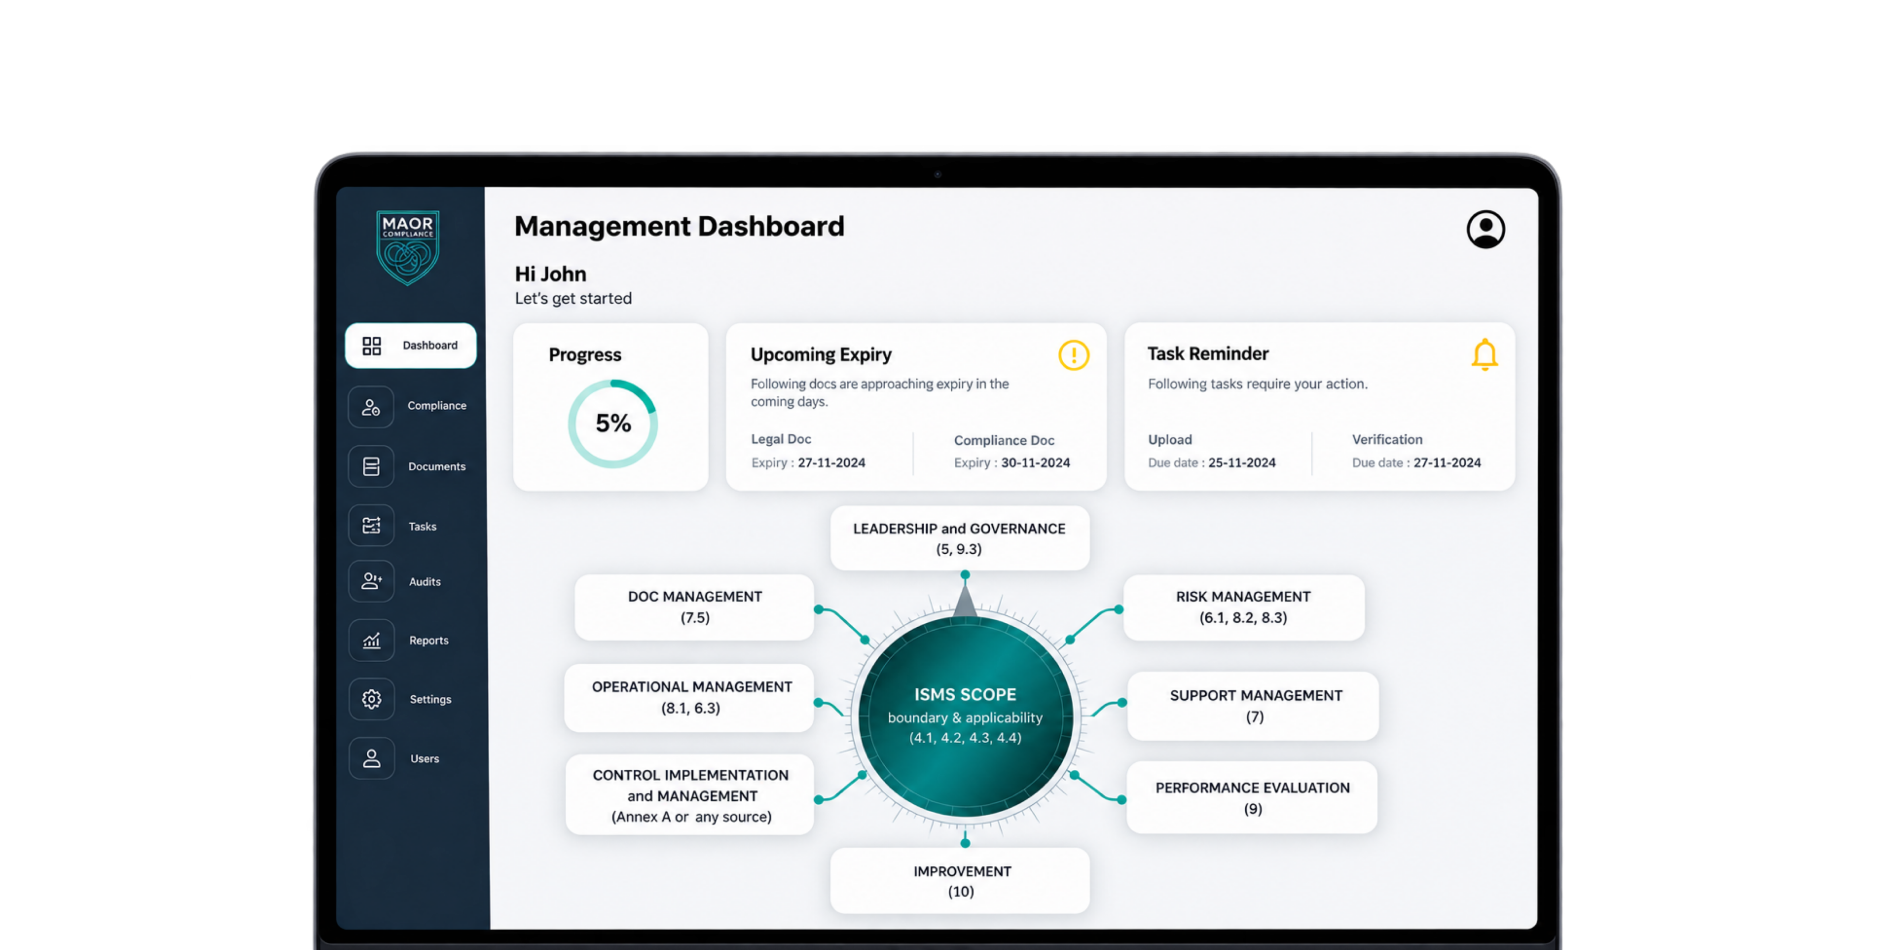Open the Leadership and Governance box
The width and height of the screenshot is (1880, 950).
point(960,539)
